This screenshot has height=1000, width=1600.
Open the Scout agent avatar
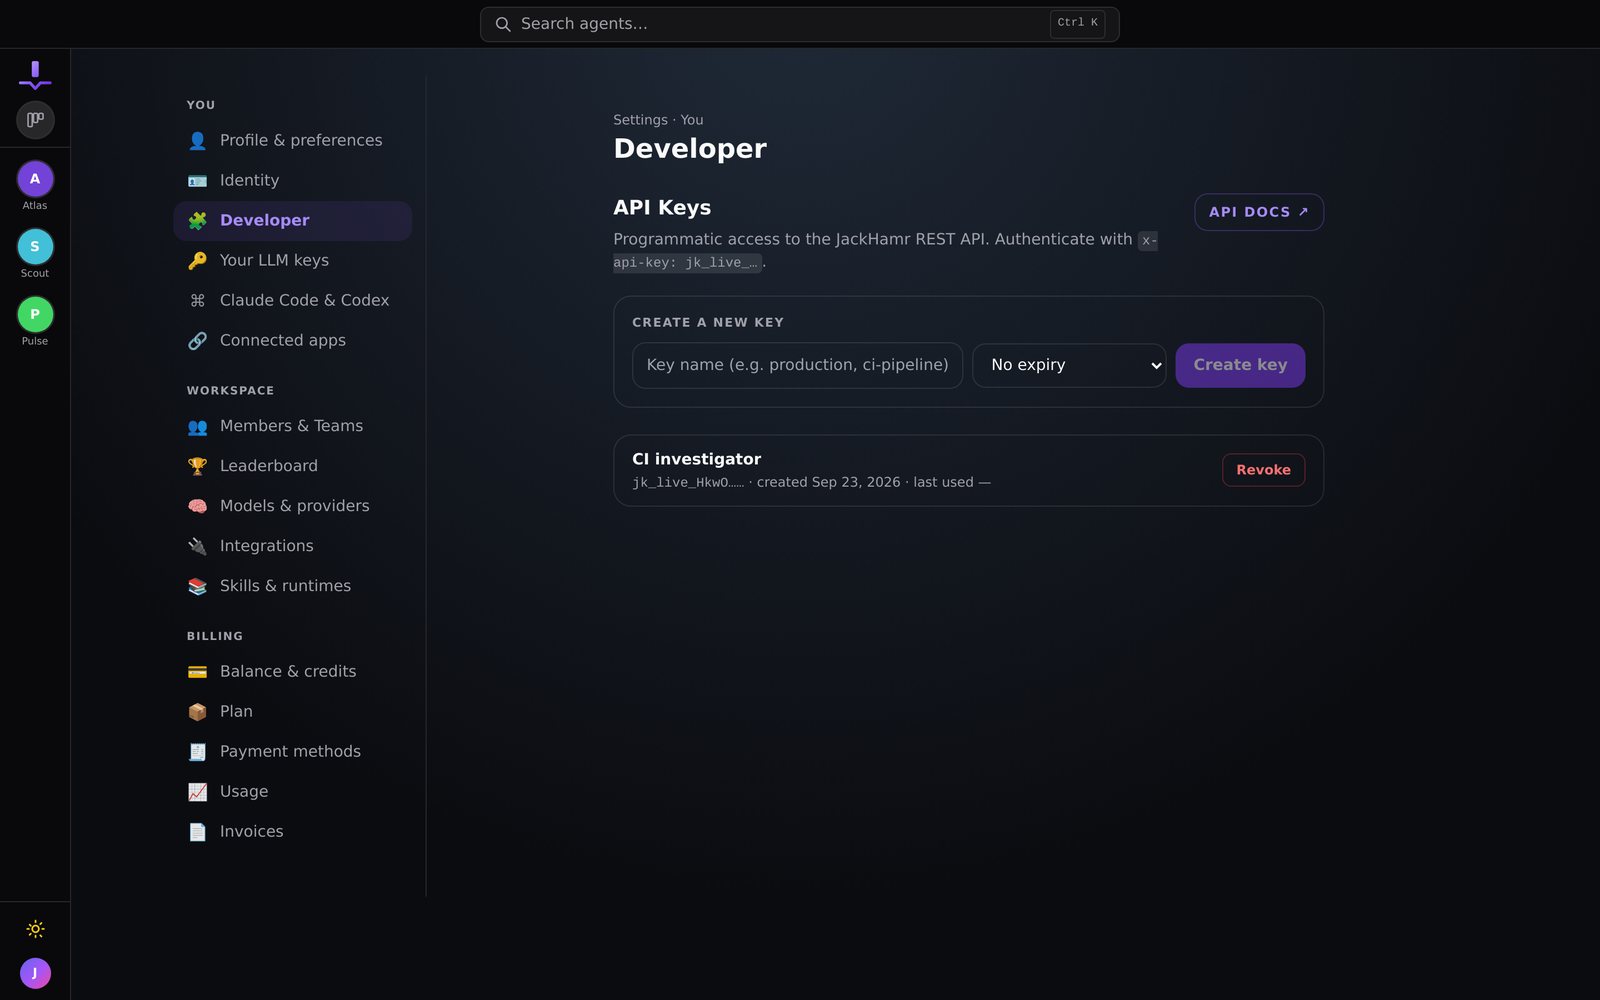35,247
